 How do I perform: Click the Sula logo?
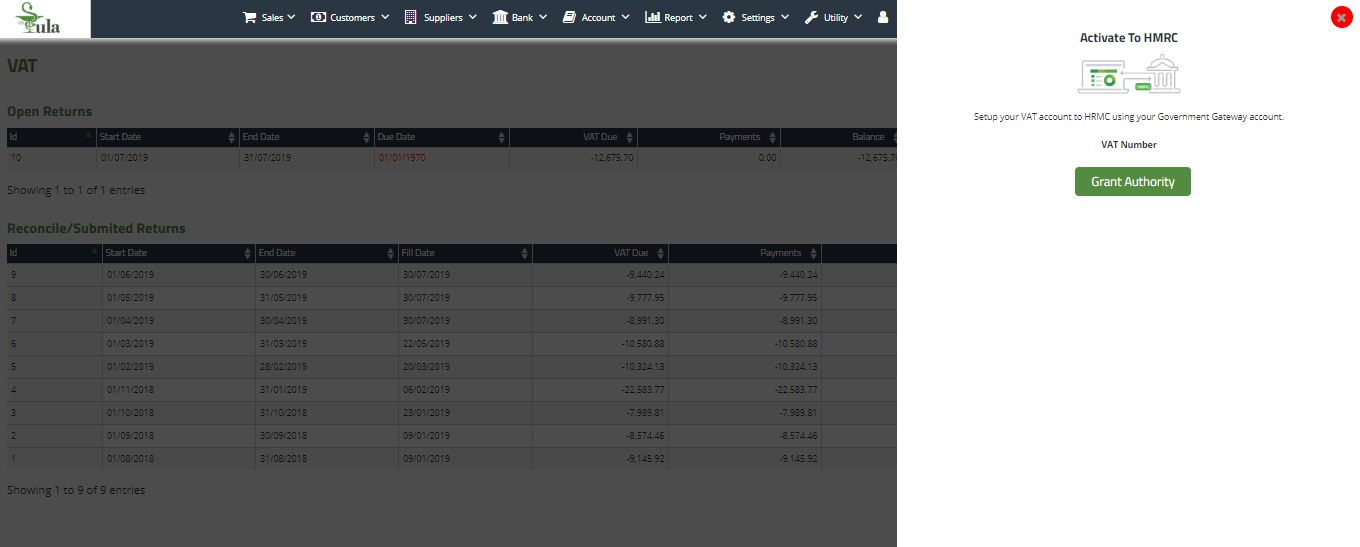45,19
